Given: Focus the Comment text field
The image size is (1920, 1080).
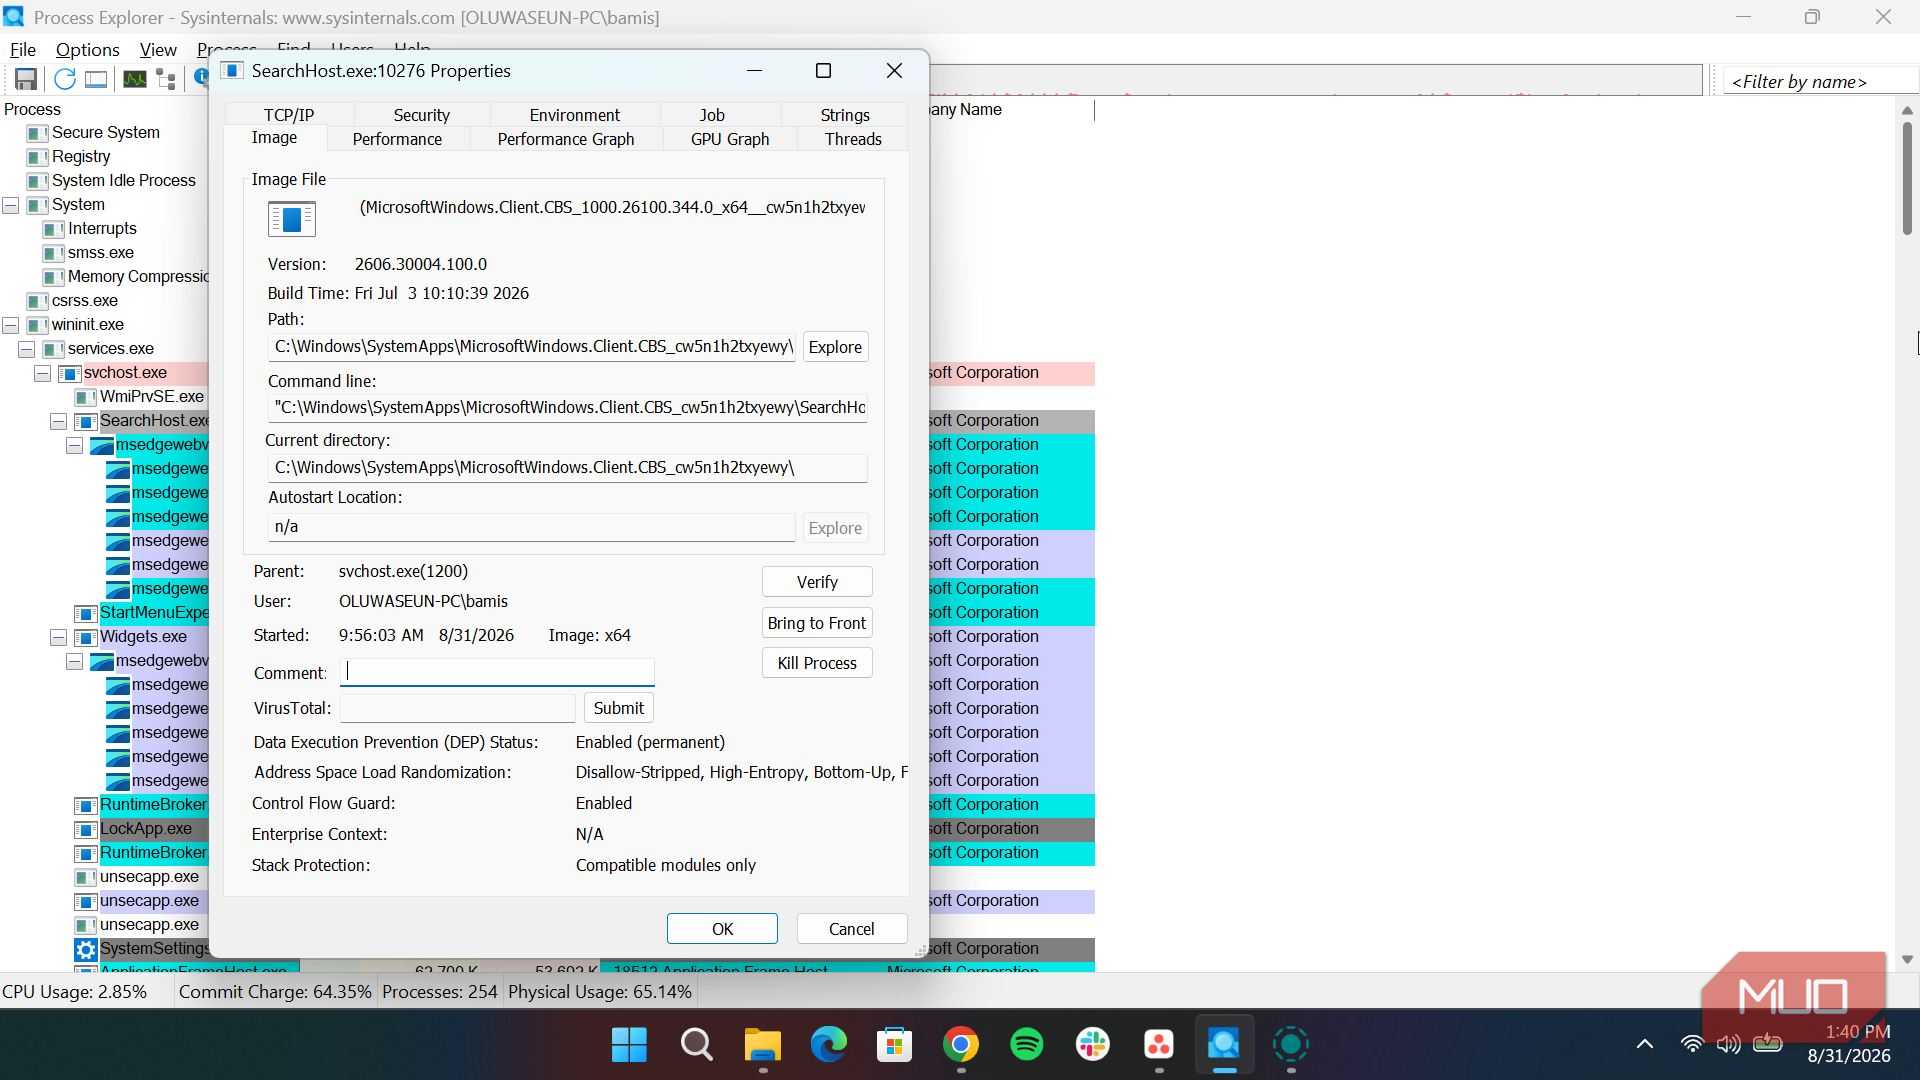Looking at the screenshot, I should click(x=497, y=672).
